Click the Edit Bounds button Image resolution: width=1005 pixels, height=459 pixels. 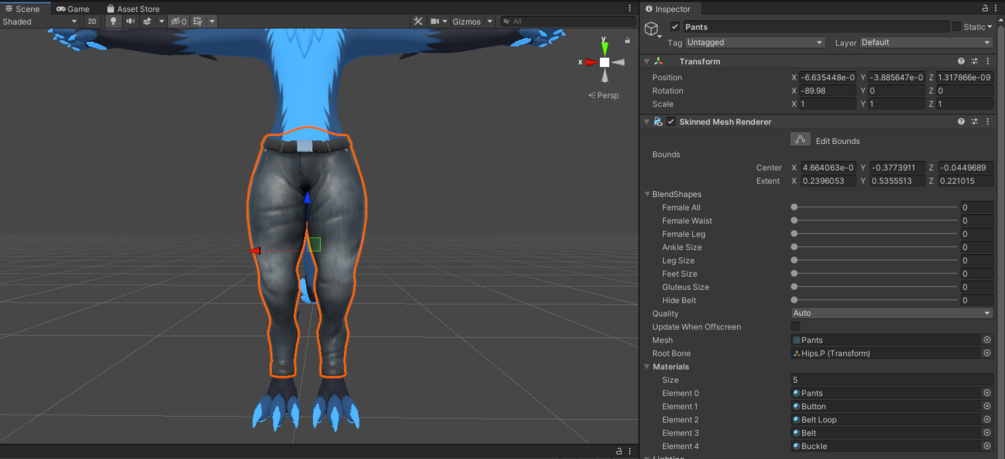tap(799, 140)
